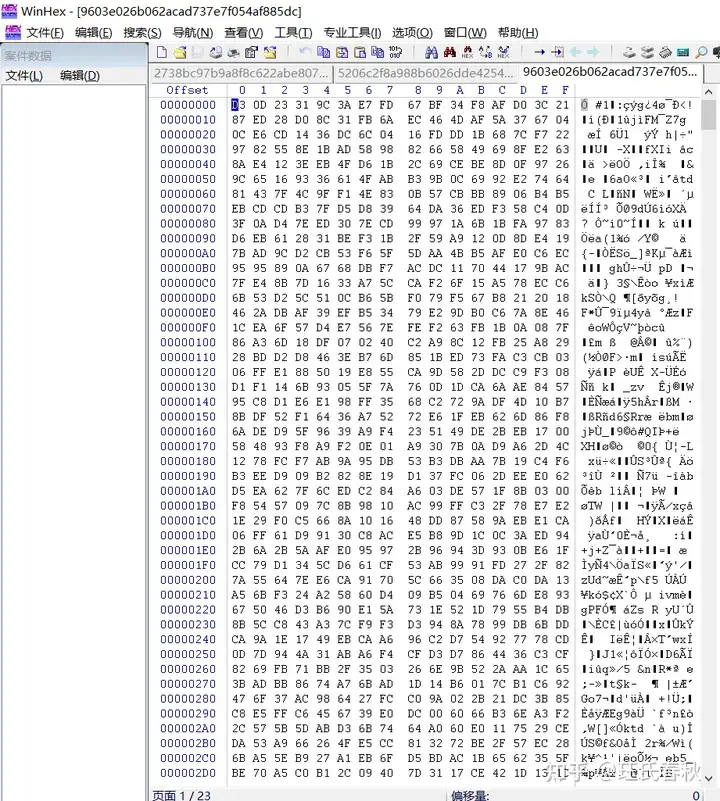Click offset label 000001A0
The image size is (720, 801).
(x=188, y=491)
